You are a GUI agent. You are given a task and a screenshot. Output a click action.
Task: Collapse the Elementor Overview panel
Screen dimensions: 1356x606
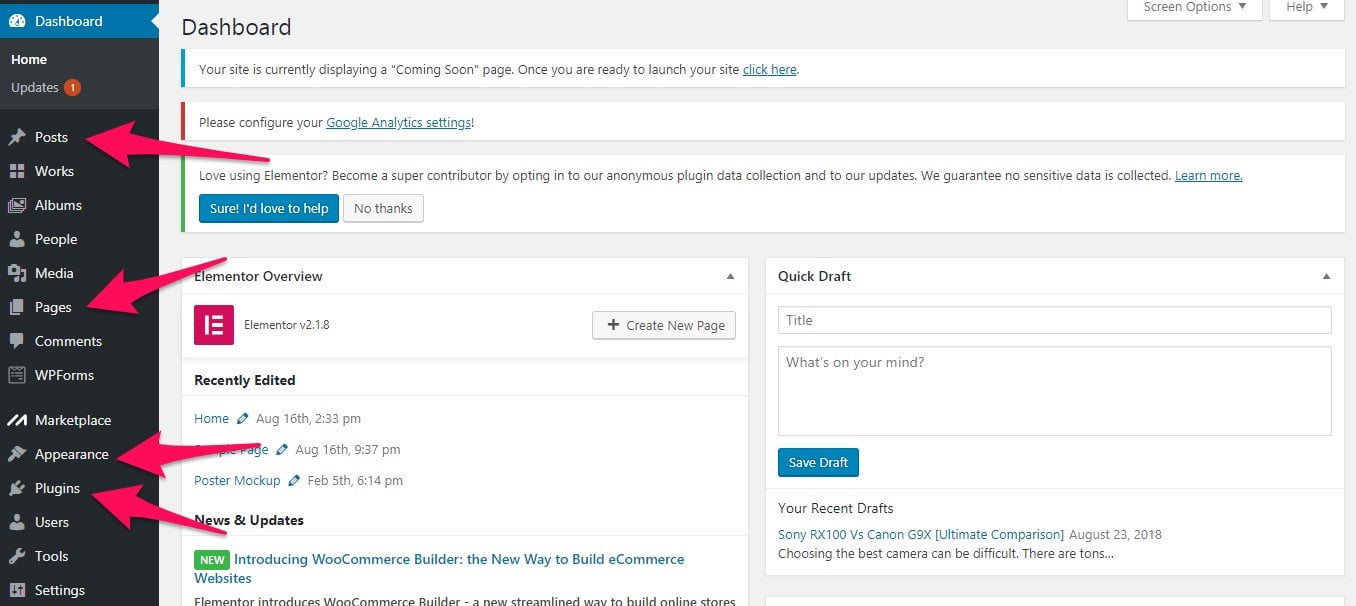(730, 276)
